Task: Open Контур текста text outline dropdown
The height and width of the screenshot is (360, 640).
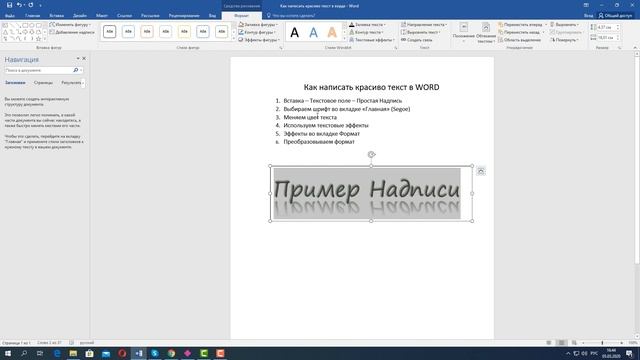Action: pos(367,32)
